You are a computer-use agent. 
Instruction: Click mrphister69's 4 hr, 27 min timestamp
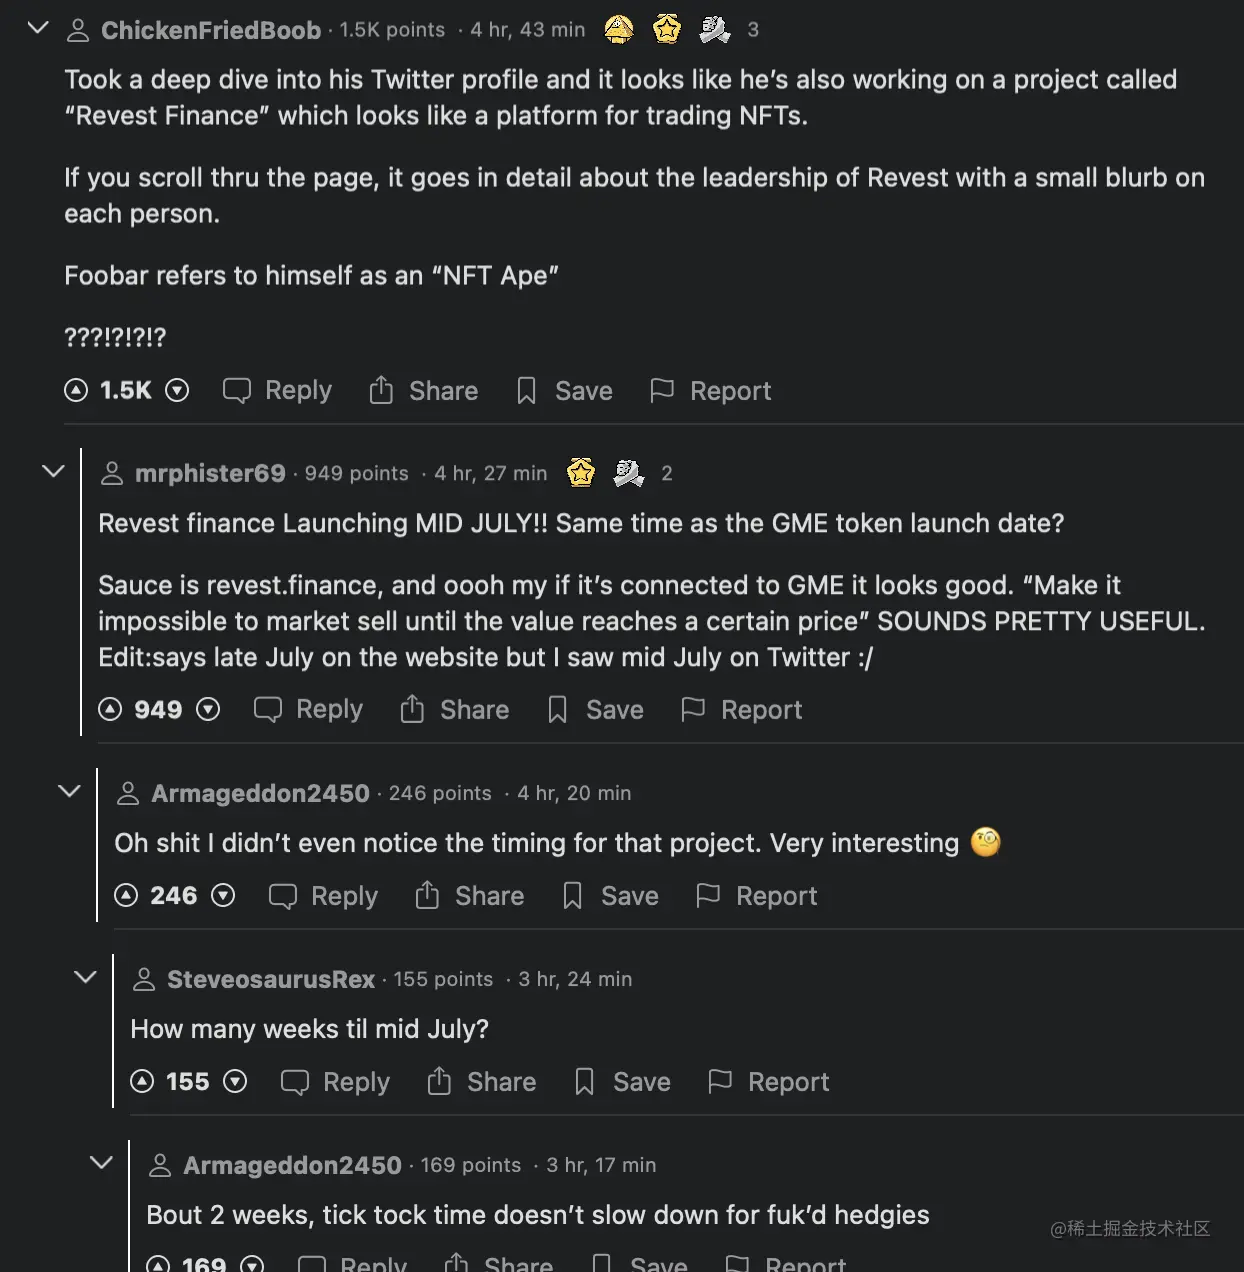pos(490,473)
